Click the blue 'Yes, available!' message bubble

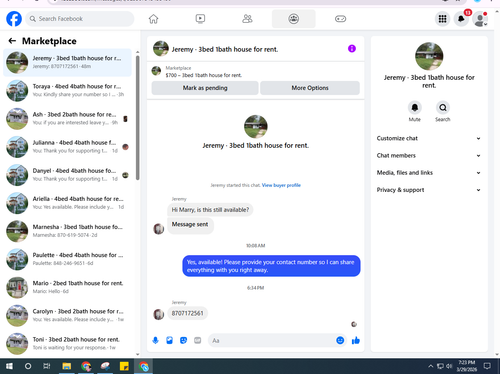click(271, 266)
